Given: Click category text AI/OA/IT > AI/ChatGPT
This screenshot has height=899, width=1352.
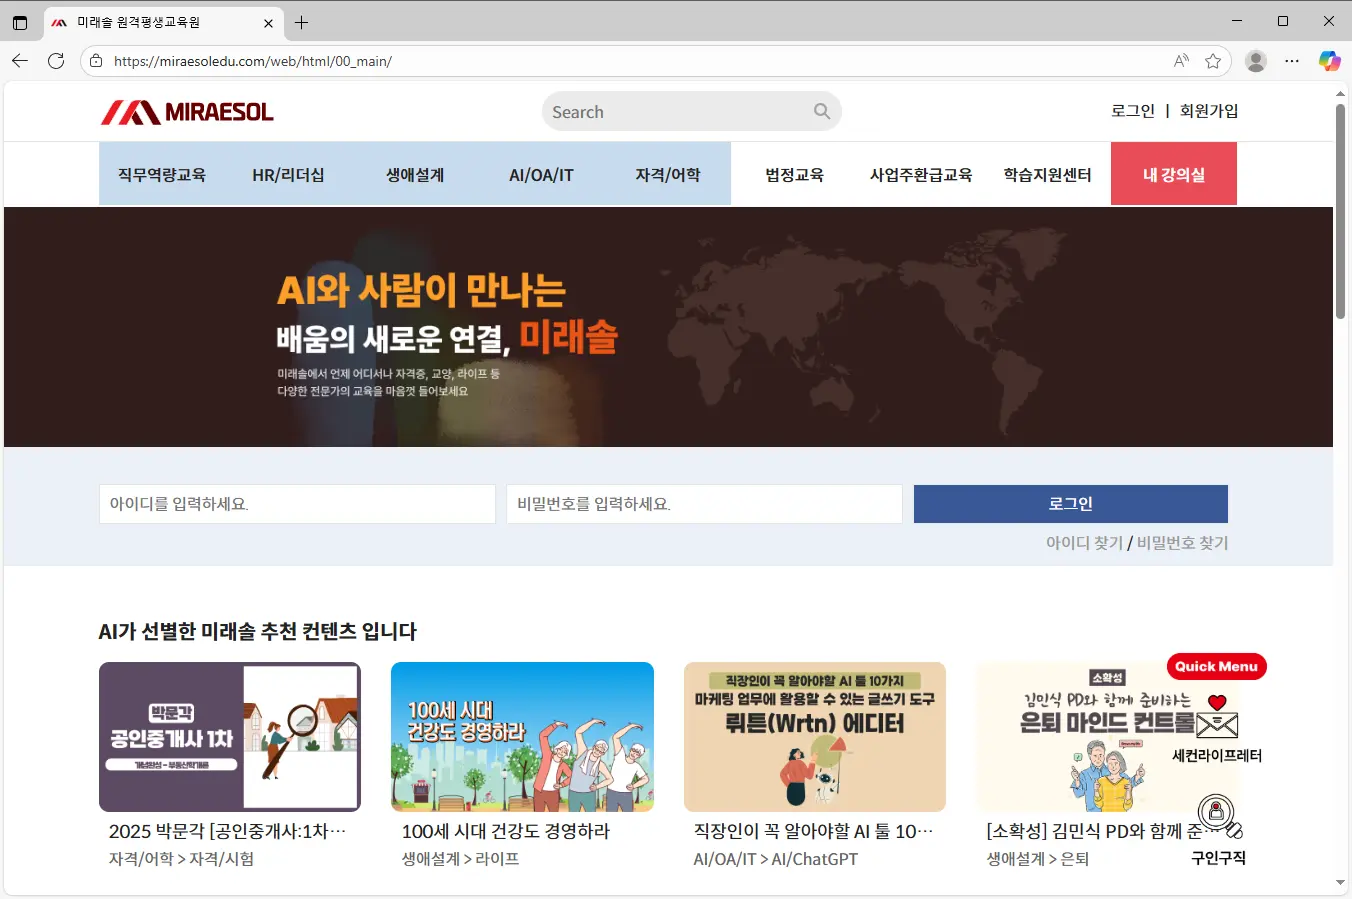Looking at the screenshot, I should pyautogui.click(x=776, y=859).
